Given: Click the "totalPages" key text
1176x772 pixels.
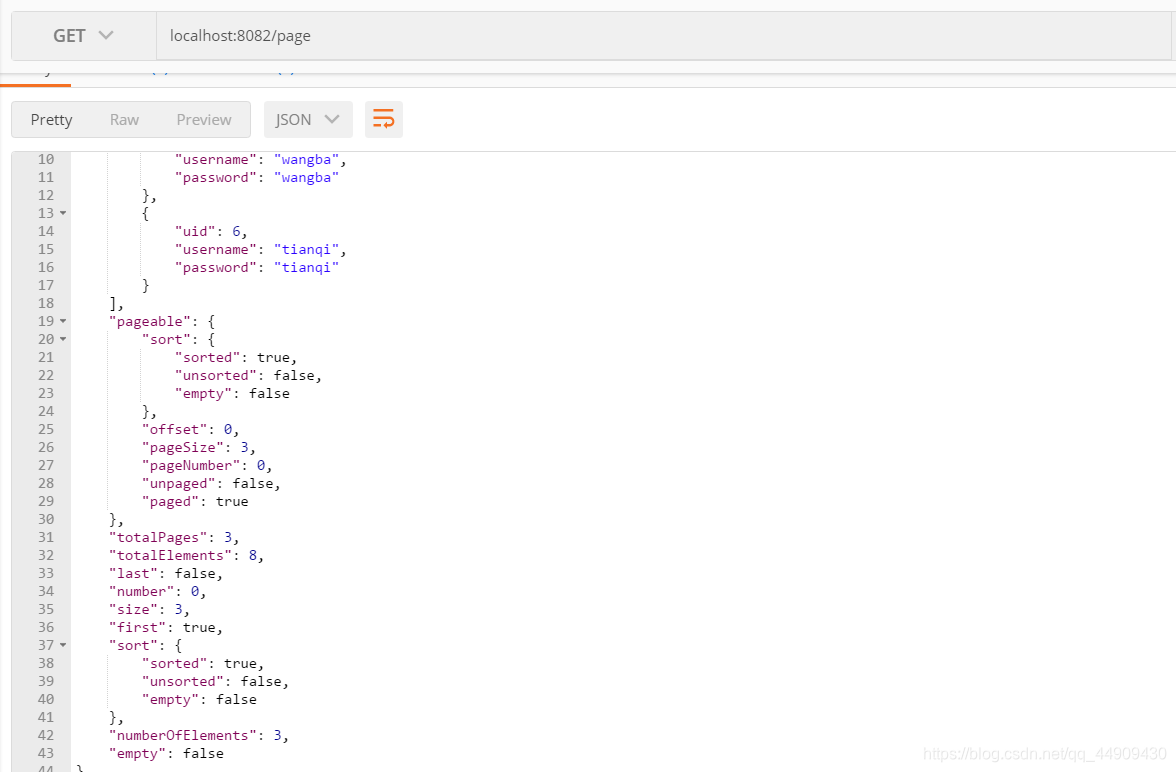Looking at the screenshot, I should 158,537.
